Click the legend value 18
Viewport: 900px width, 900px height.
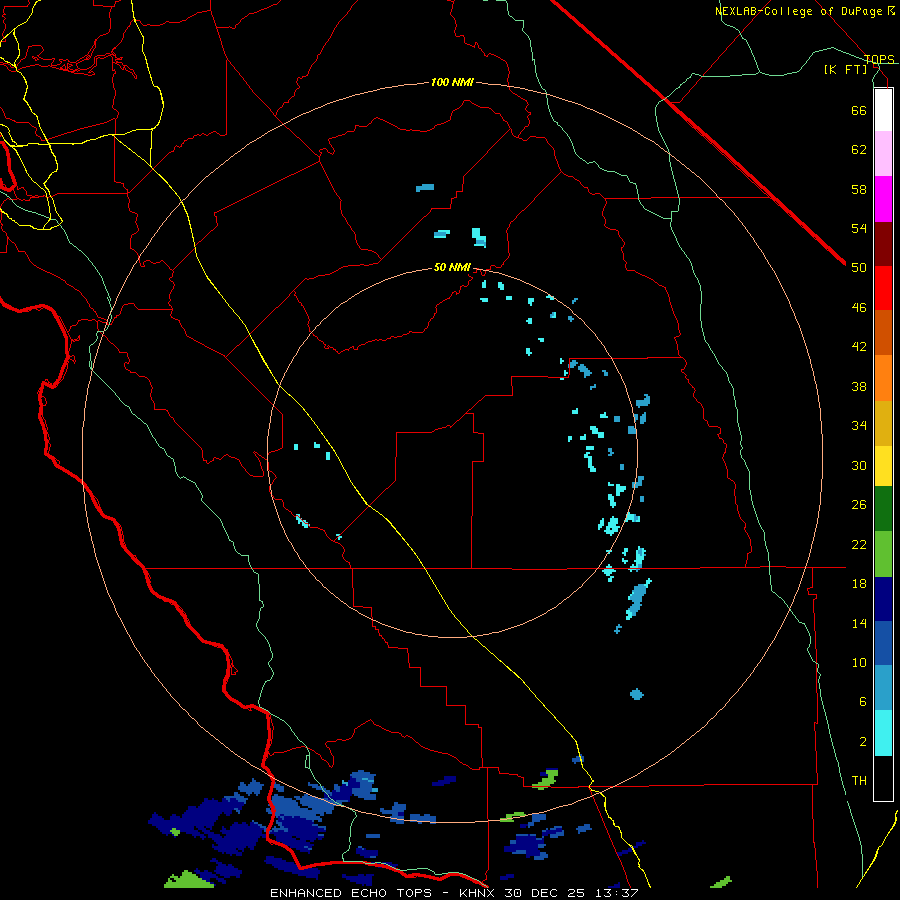pos(859,584)
